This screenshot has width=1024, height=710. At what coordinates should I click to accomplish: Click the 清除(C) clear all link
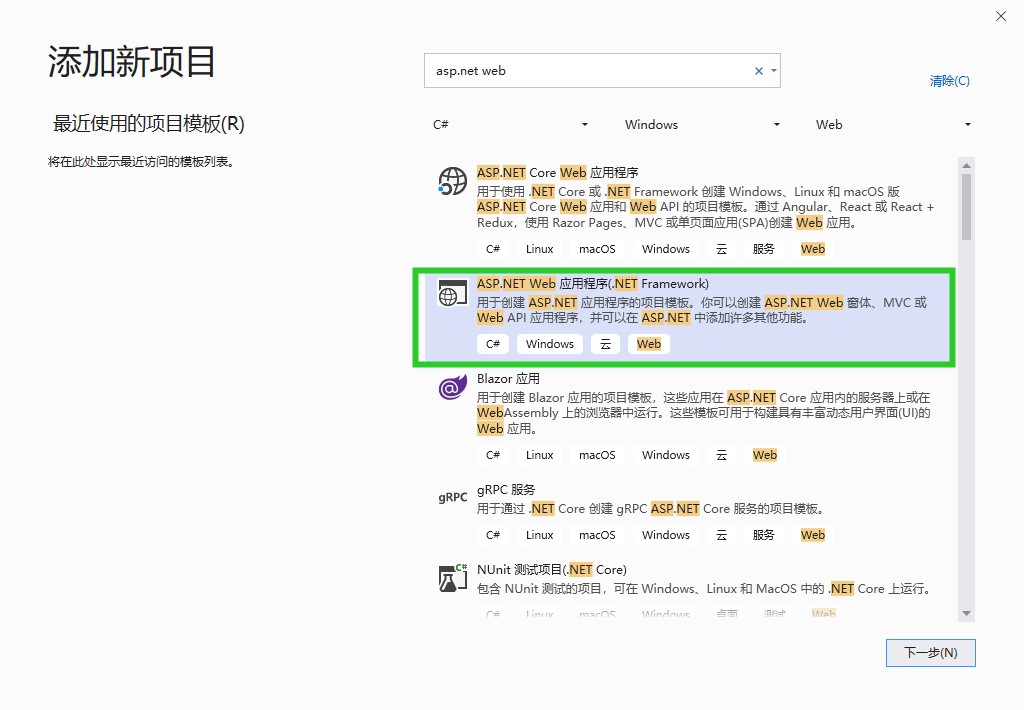pos(949,81)
